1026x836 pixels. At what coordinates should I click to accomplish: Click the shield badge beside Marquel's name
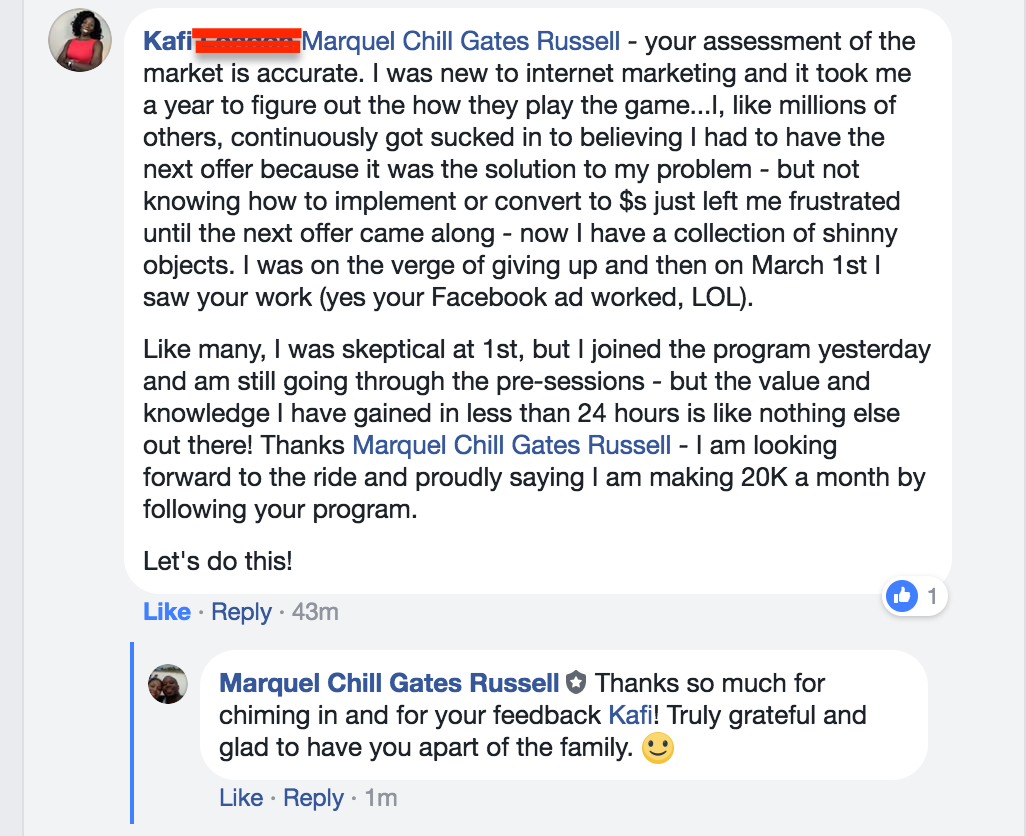click(x=575, y=684)
